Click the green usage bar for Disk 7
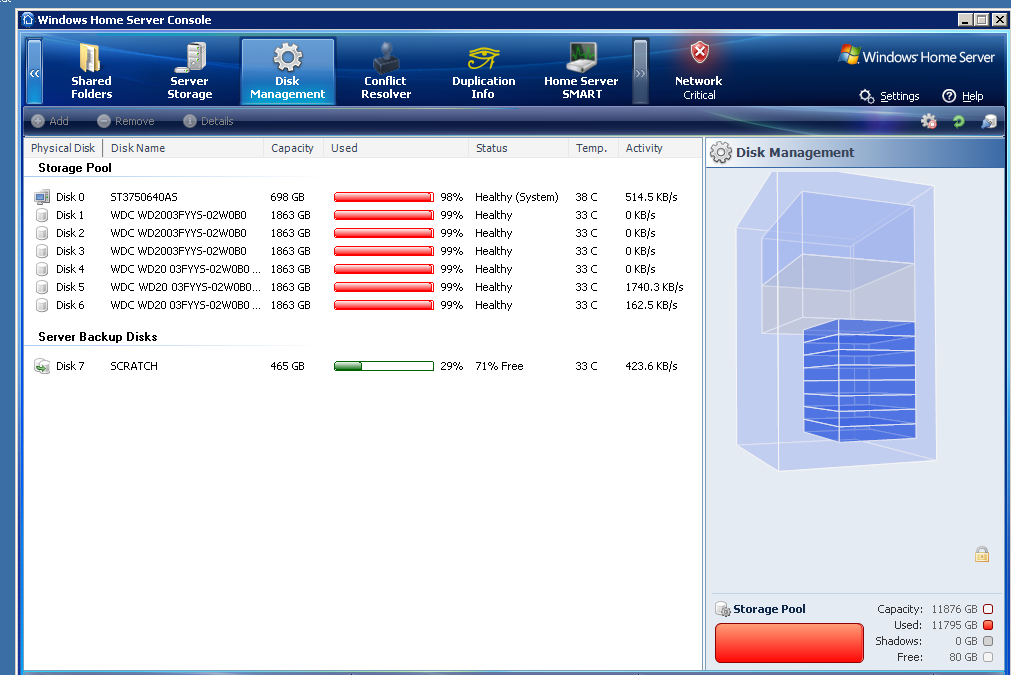The height and width of the screenshot is (675, 1011). [384, 366]
